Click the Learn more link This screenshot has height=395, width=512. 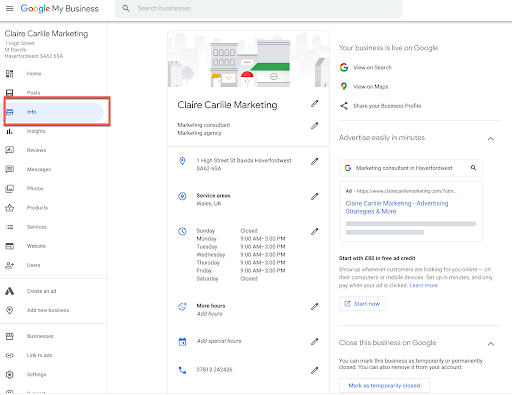424,285
